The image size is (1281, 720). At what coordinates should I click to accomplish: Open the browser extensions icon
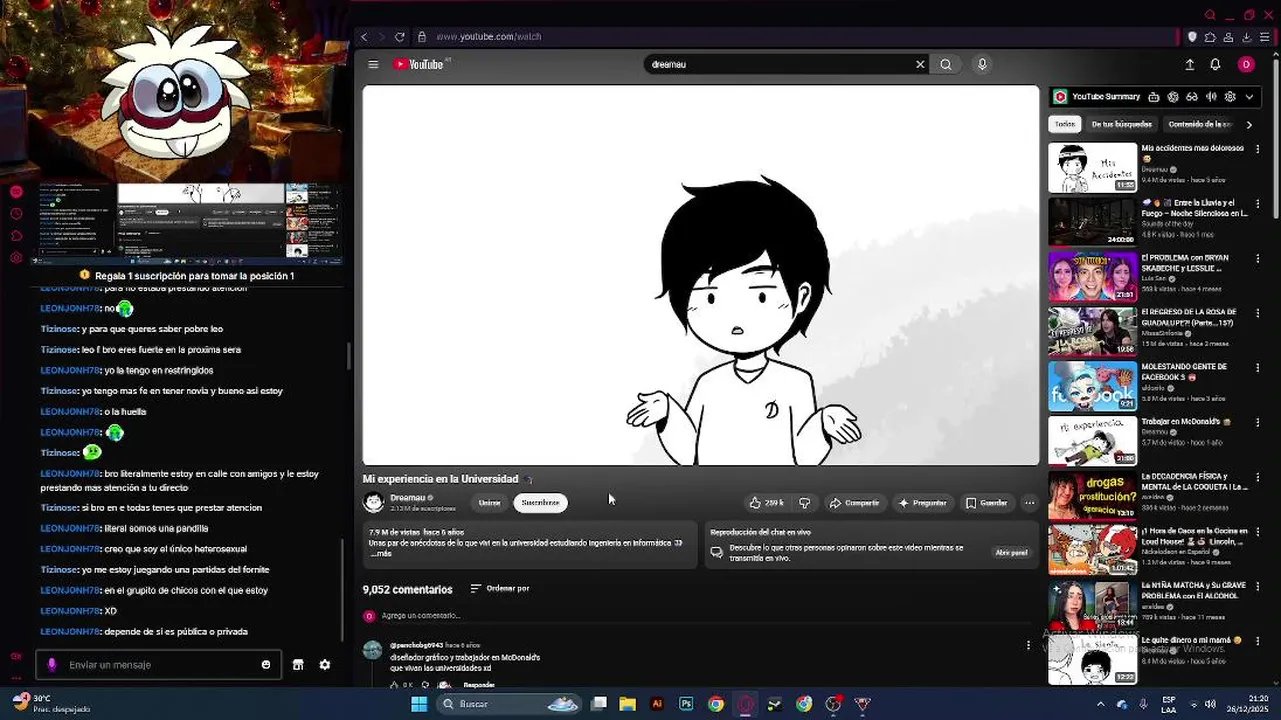1210,37
